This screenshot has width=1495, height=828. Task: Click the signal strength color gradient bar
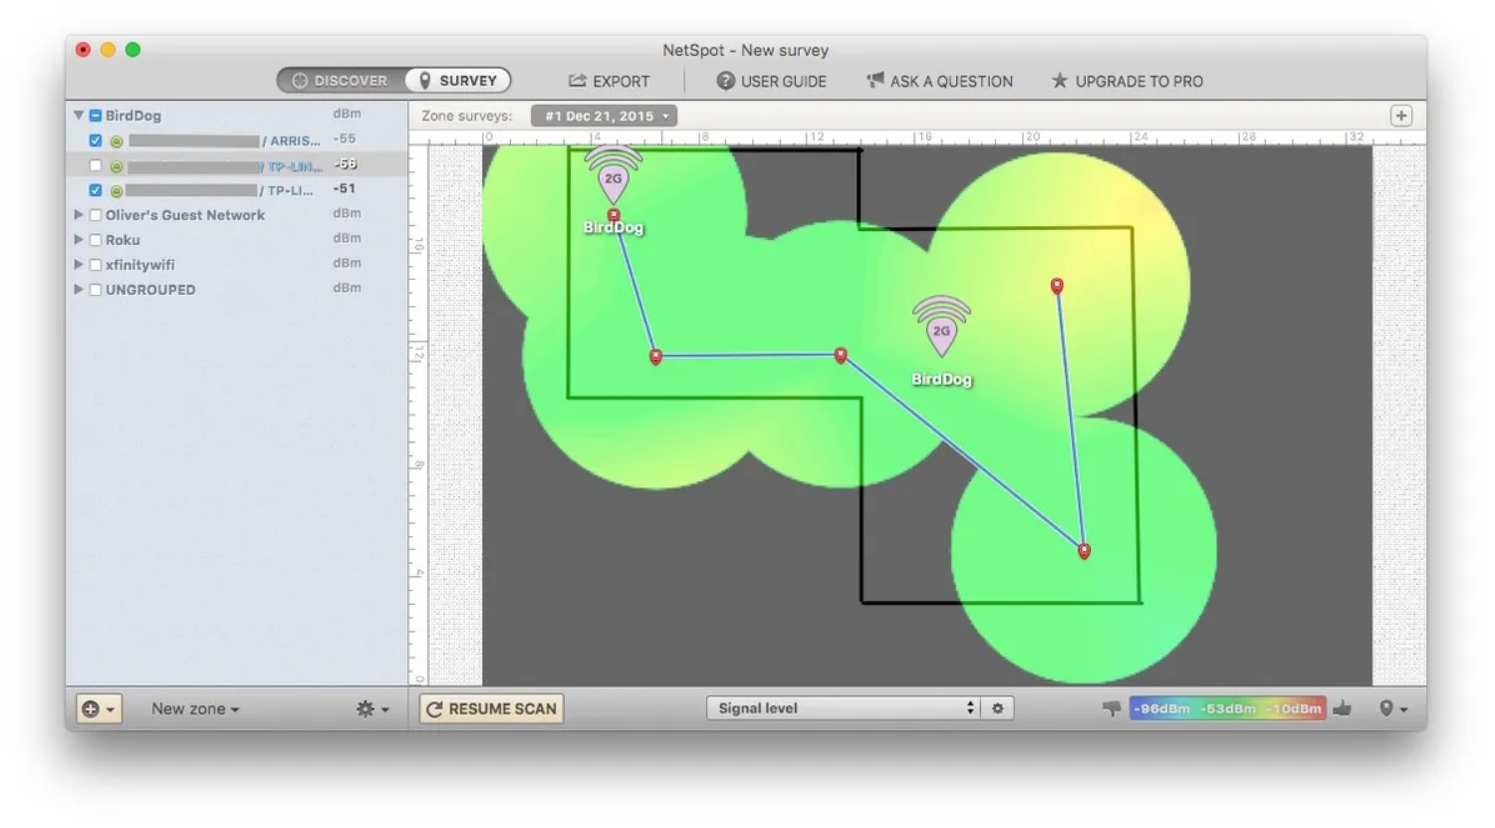coord(1227,708)
